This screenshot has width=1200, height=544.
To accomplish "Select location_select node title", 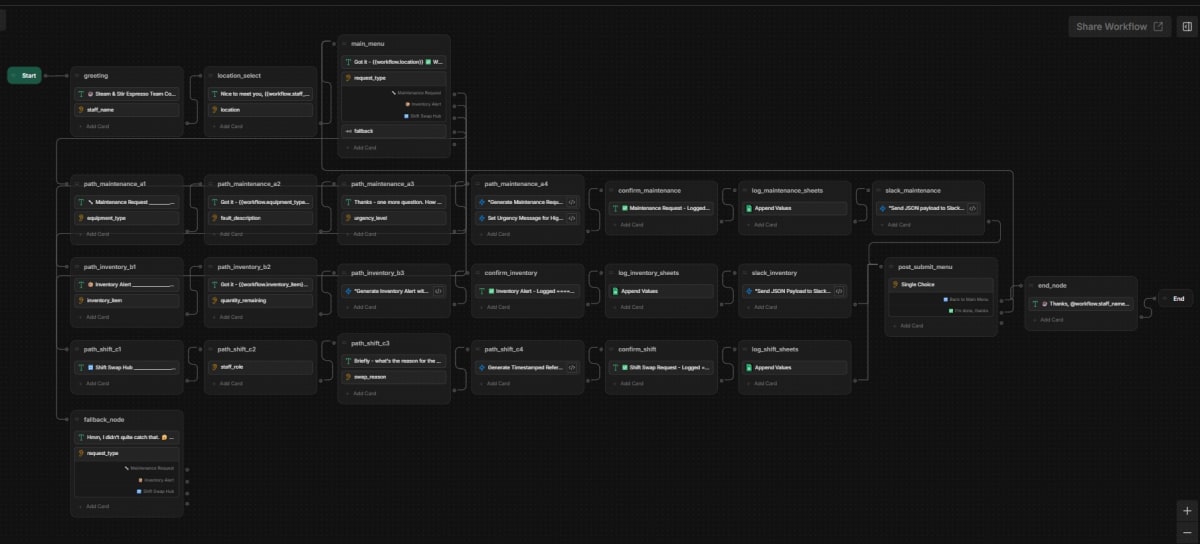I will (239, 75).
